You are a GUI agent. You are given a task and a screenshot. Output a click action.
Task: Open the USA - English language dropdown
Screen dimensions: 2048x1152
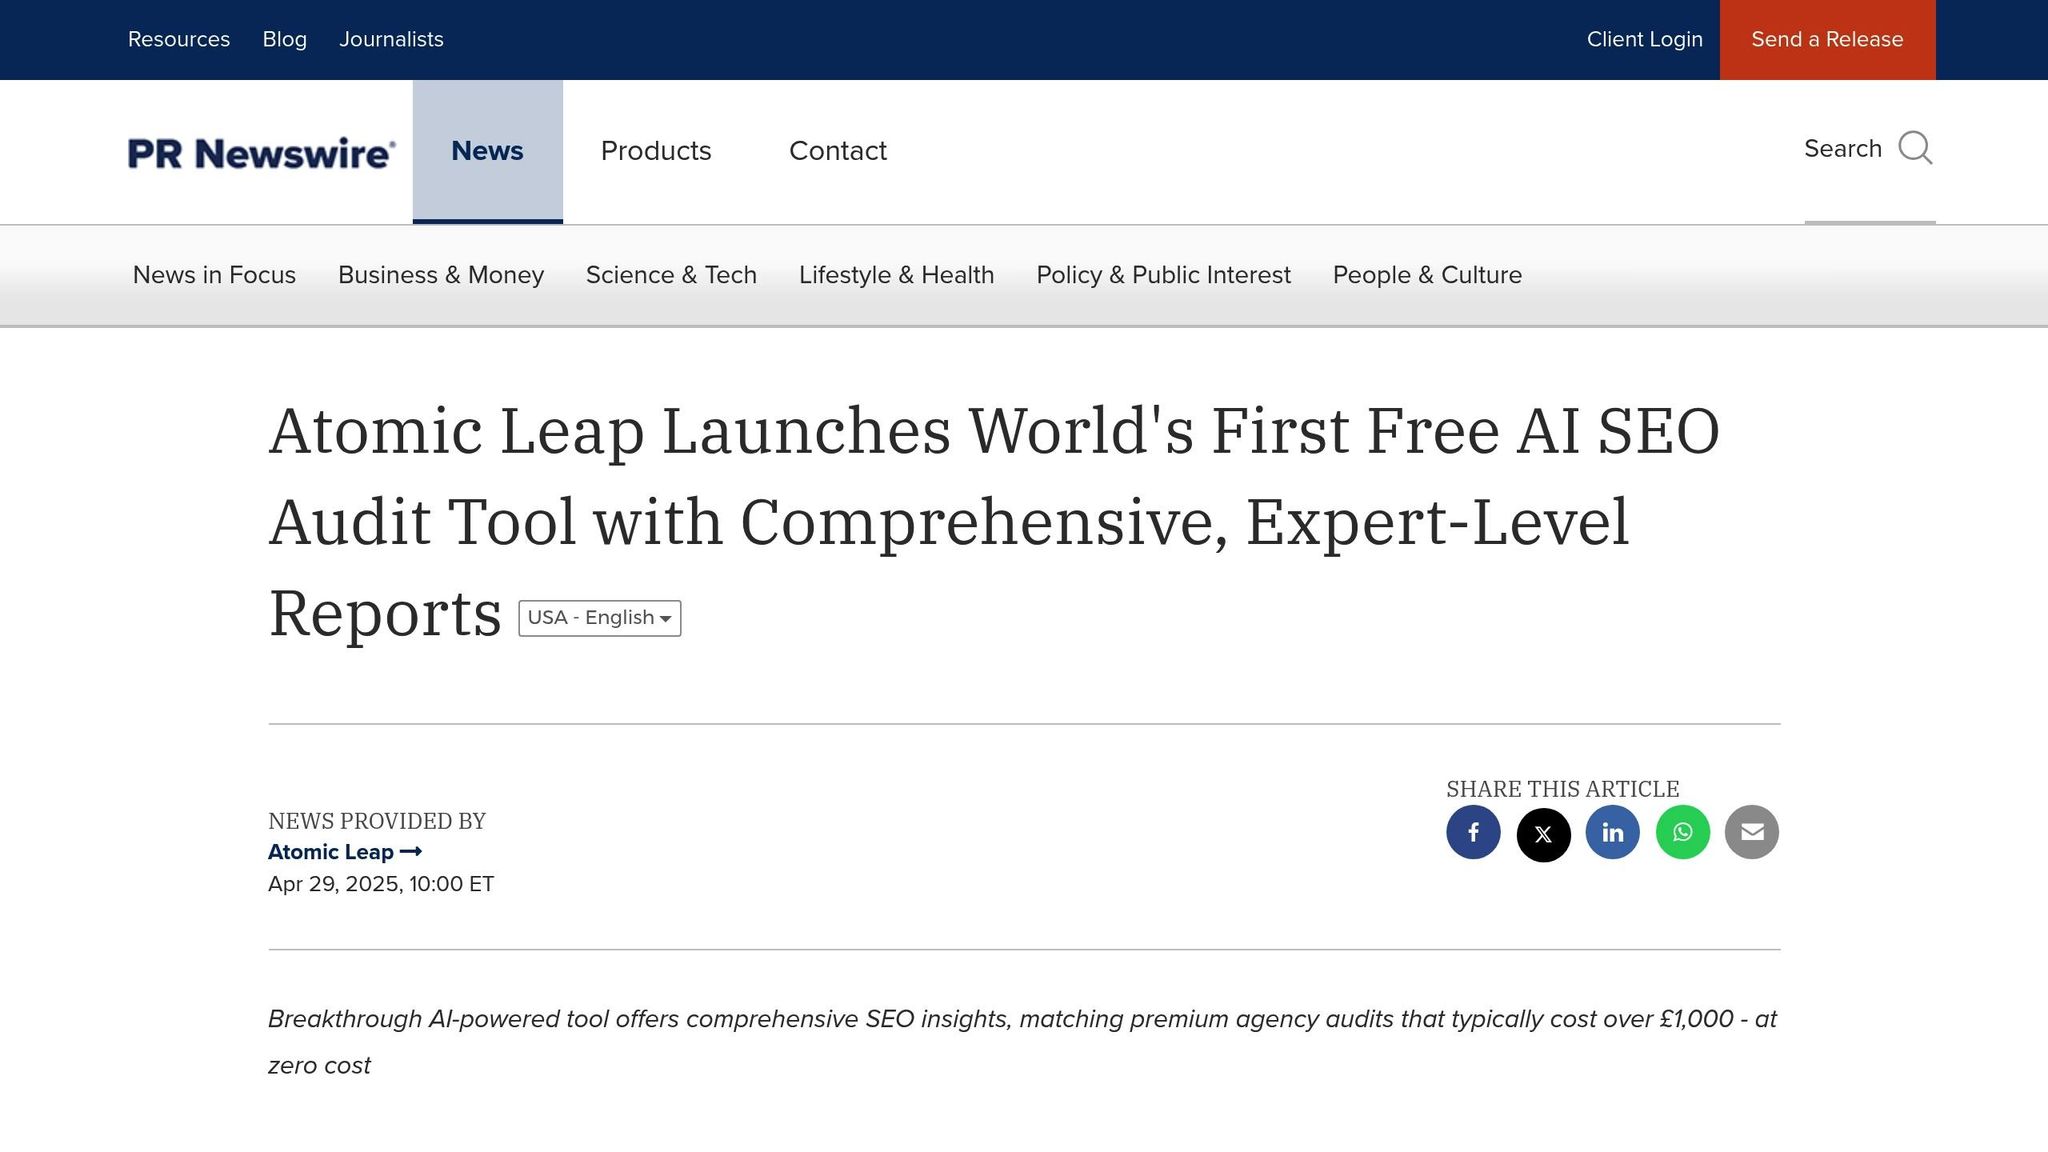(600, 618)
